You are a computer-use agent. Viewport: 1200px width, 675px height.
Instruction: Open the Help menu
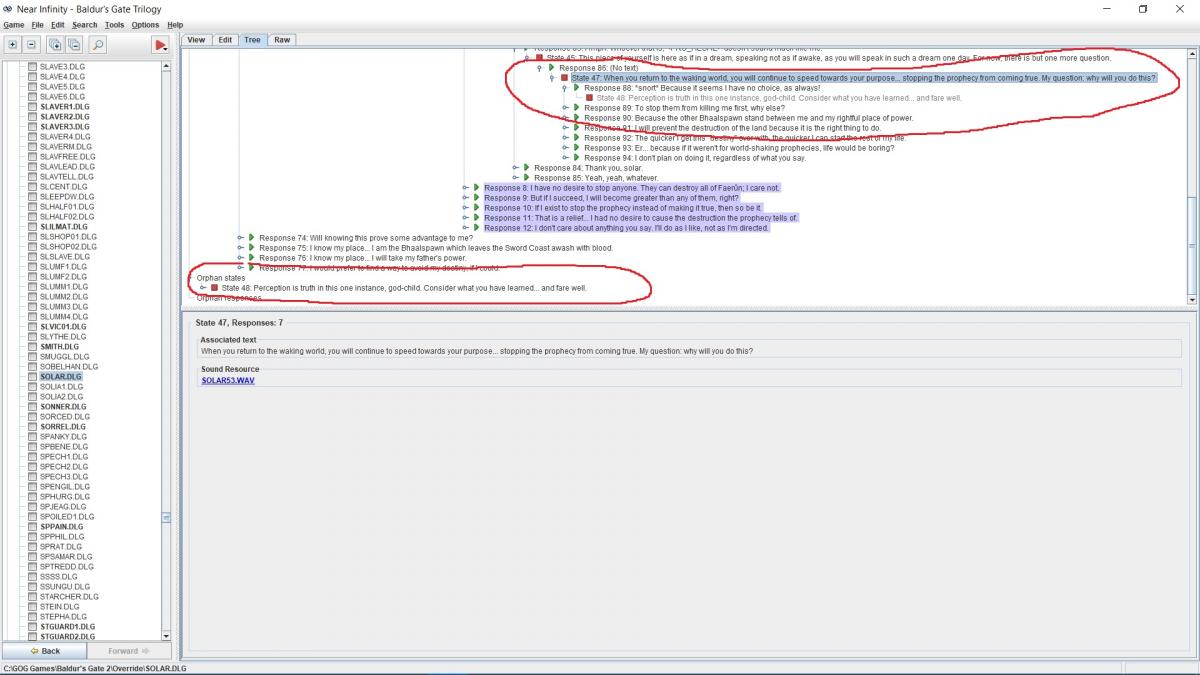pos(175,24)
